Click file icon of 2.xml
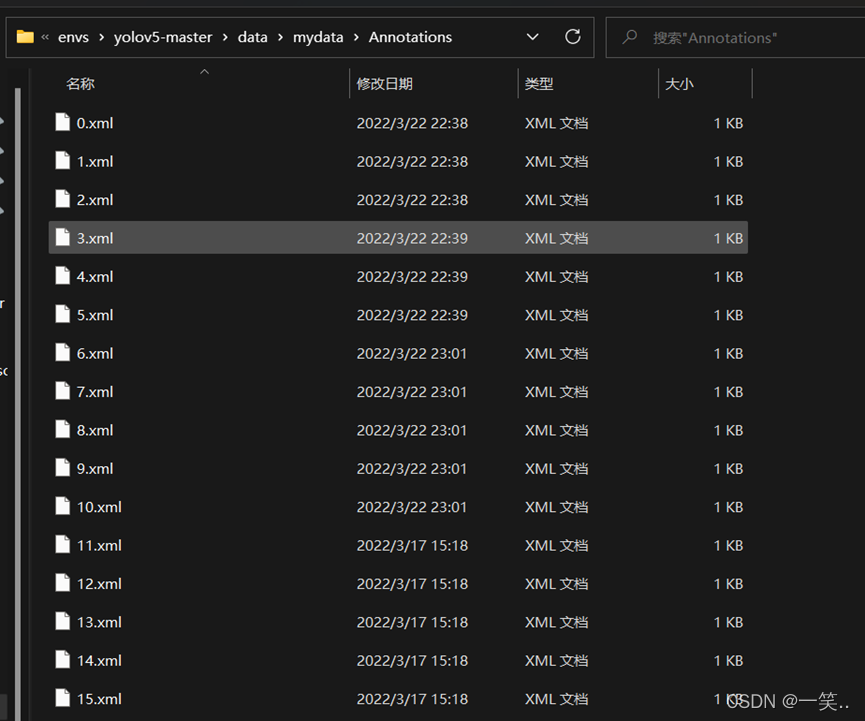The height and width of the screenshot is (721, 865). click(63, 199)
